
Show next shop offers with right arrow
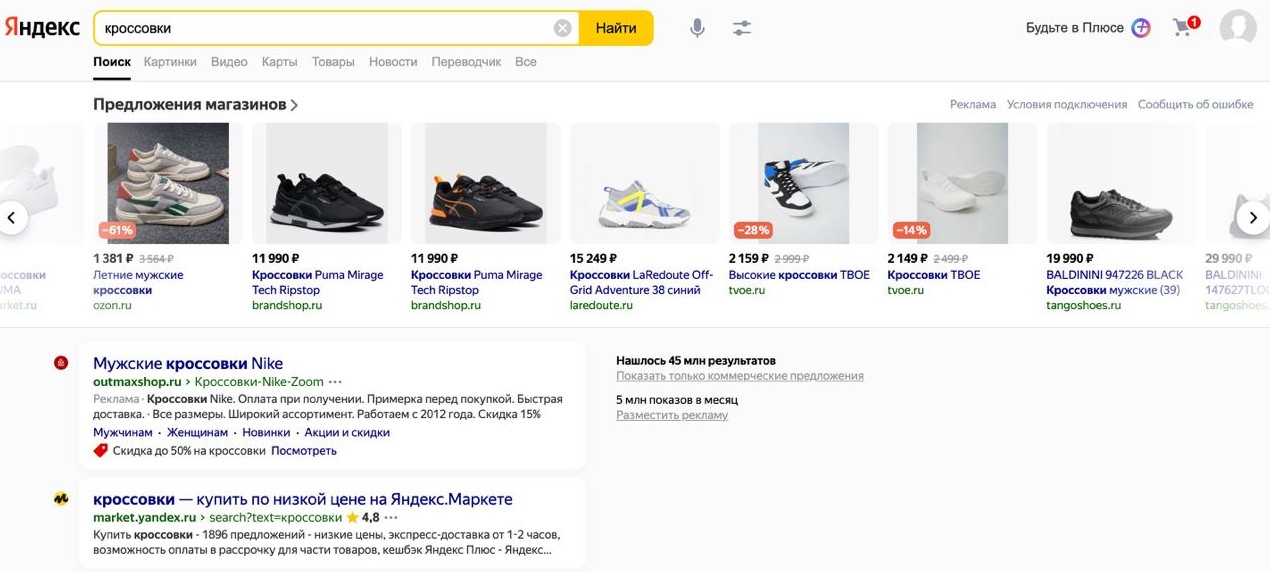click(1252, 217)
